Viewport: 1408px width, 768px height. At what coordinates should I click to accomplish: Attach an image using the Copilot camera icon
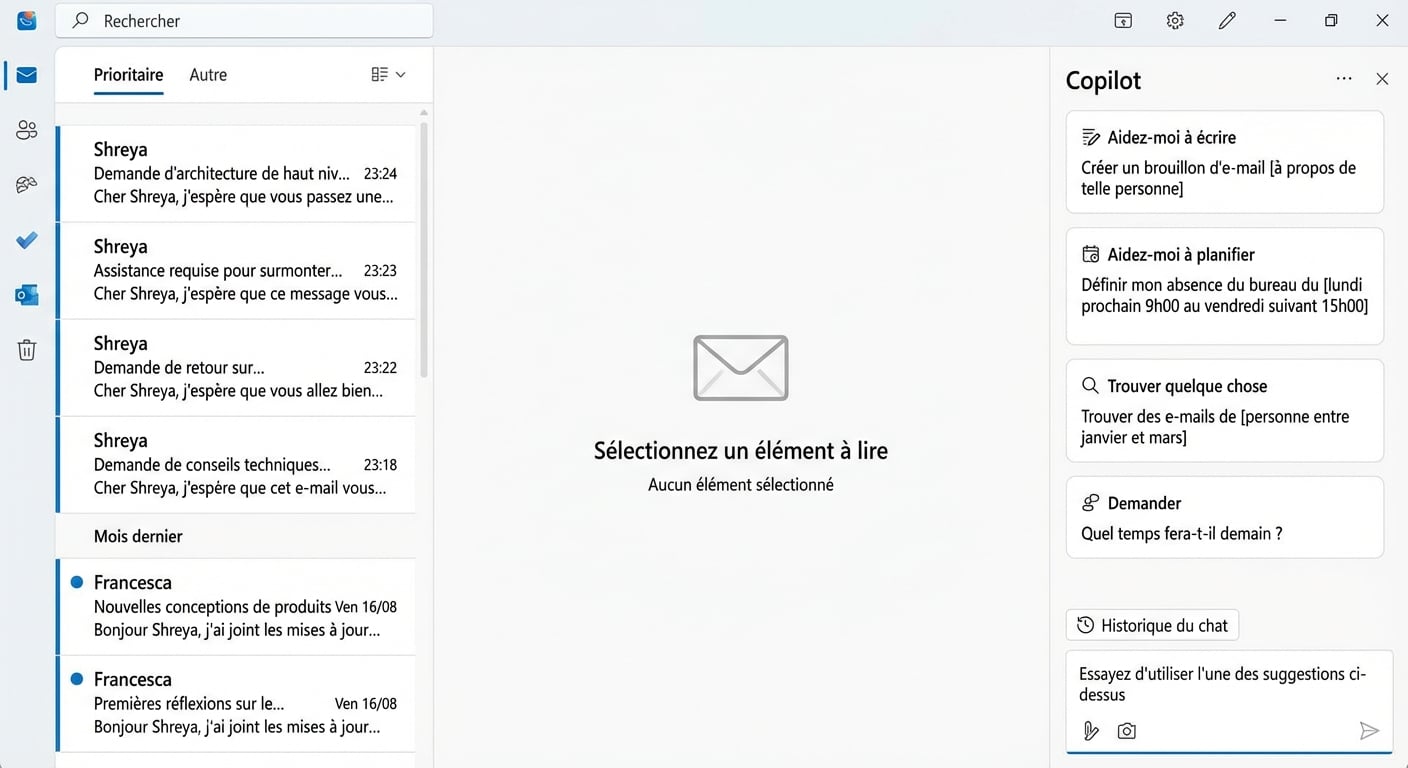[x=1126, y=731]
